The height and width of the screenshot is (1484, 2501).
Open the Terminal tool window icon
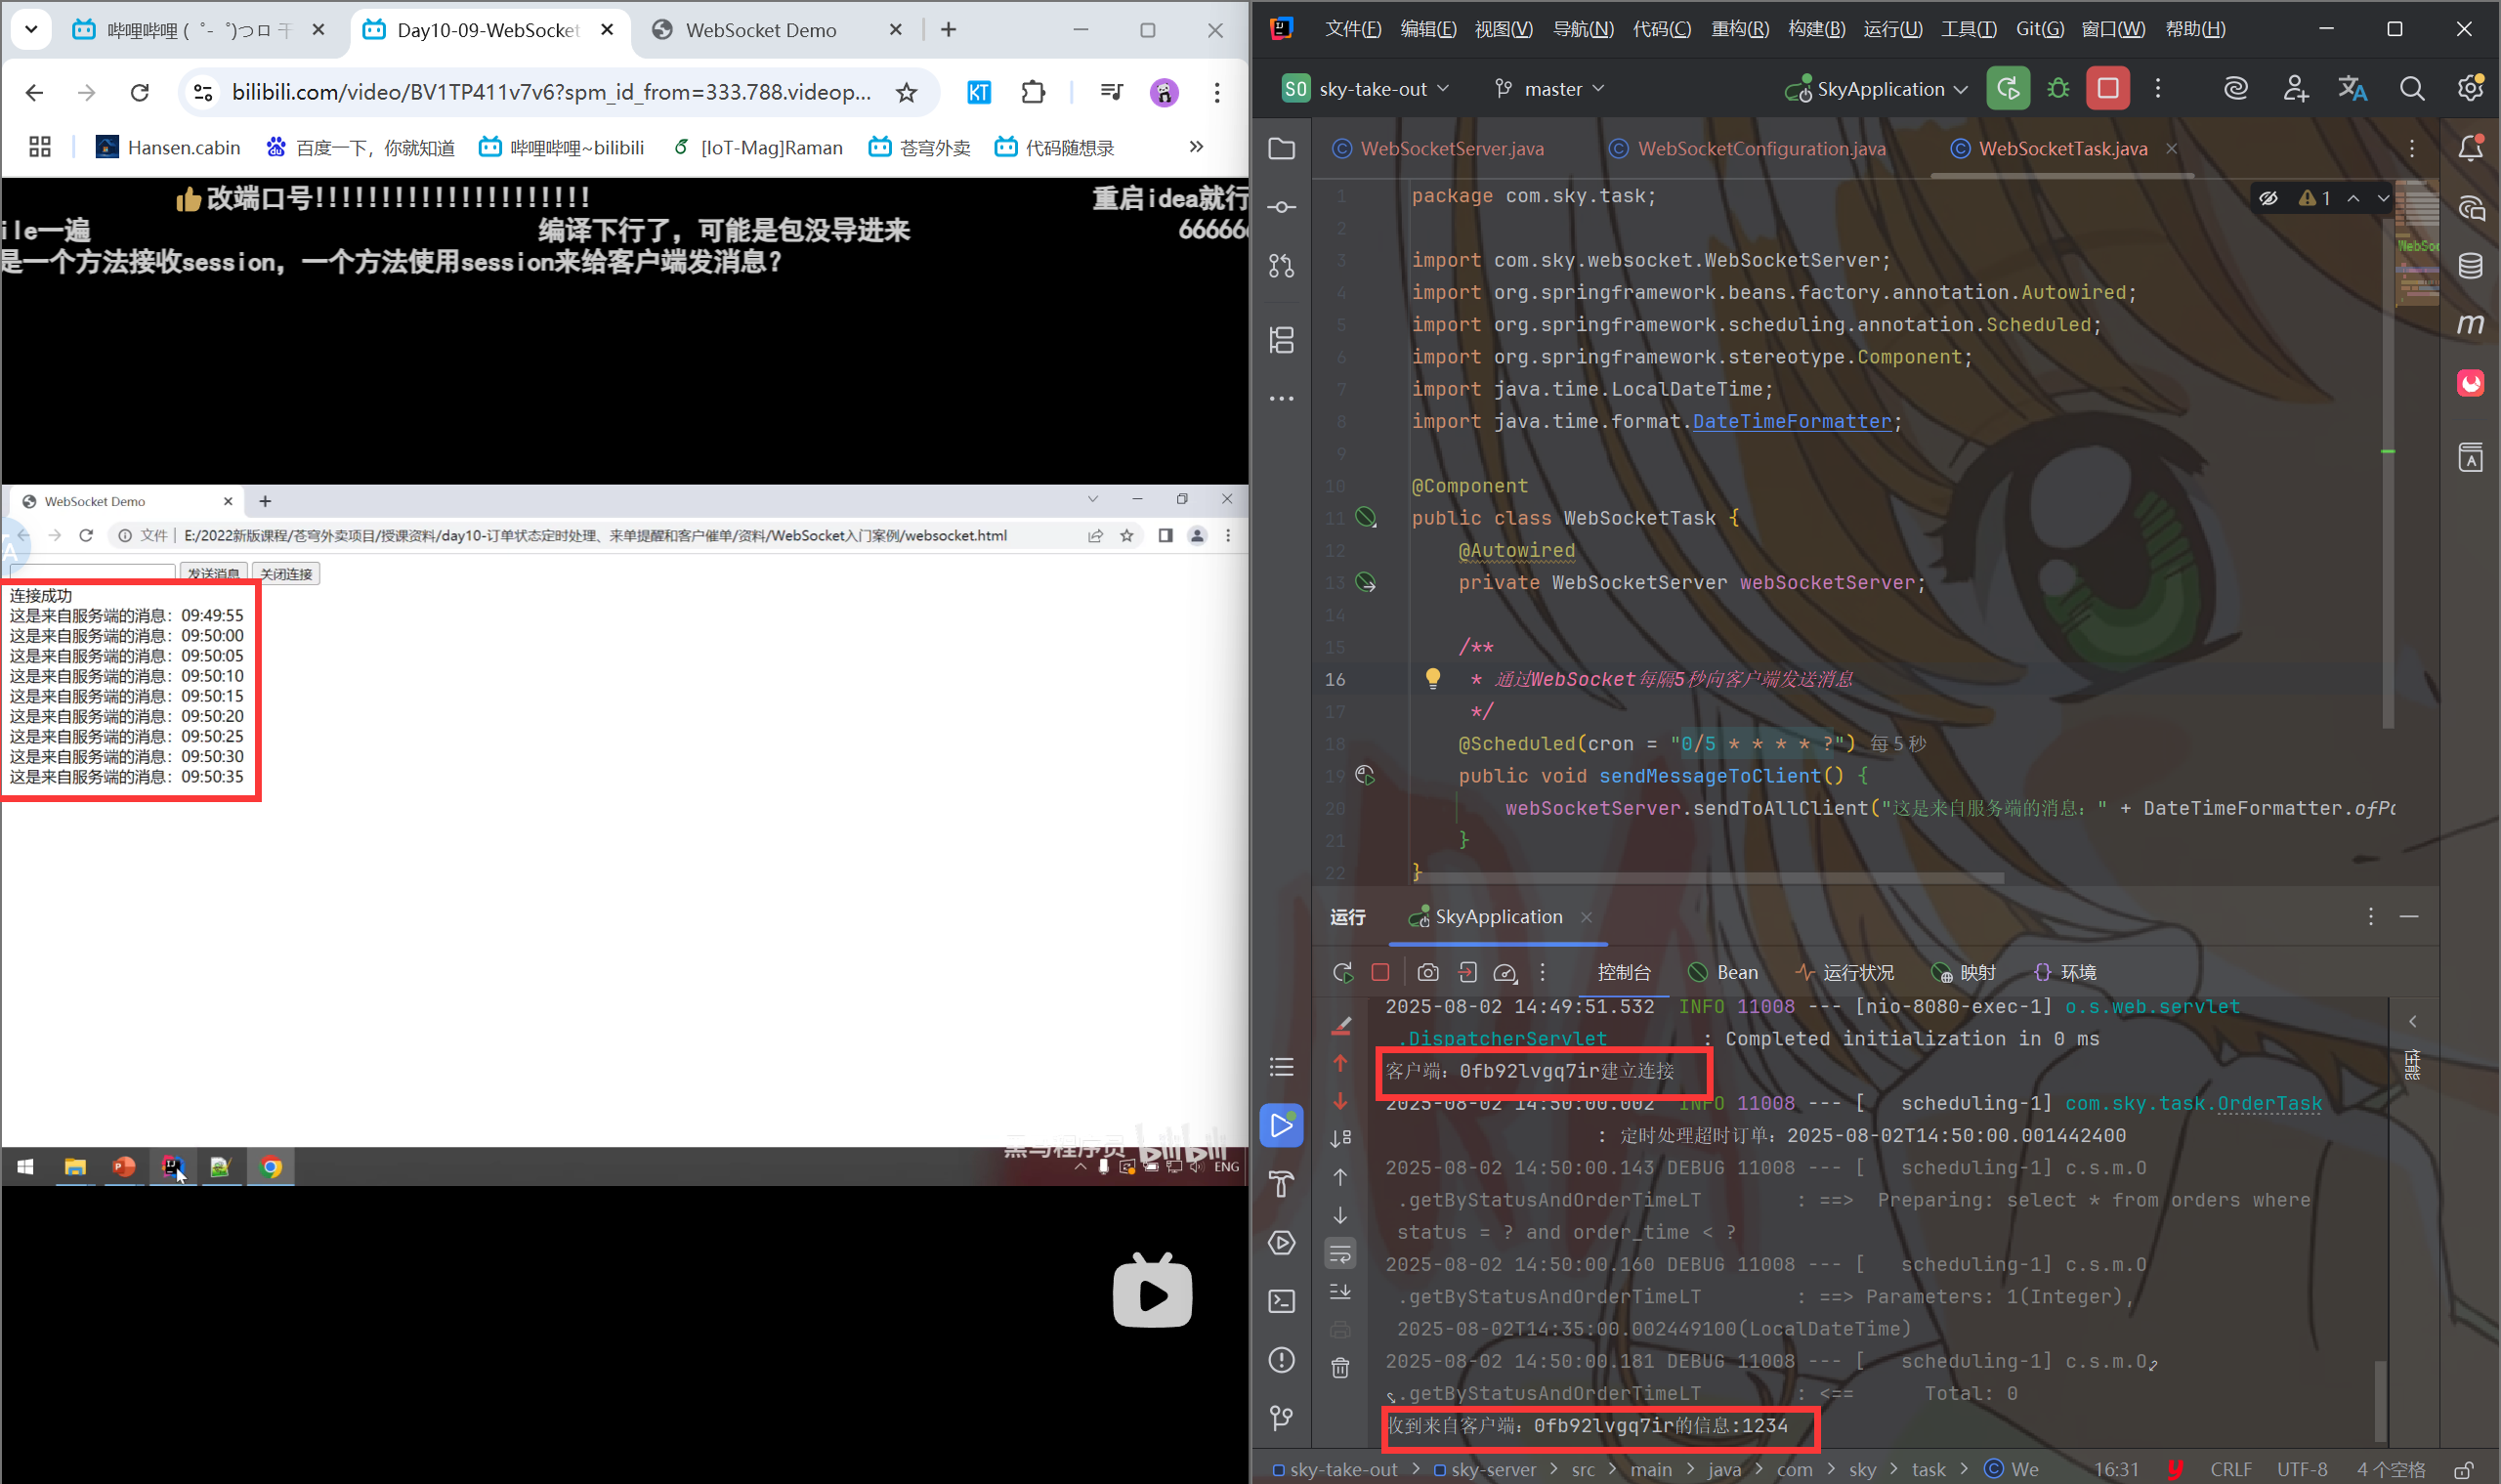[1281, 1301]
